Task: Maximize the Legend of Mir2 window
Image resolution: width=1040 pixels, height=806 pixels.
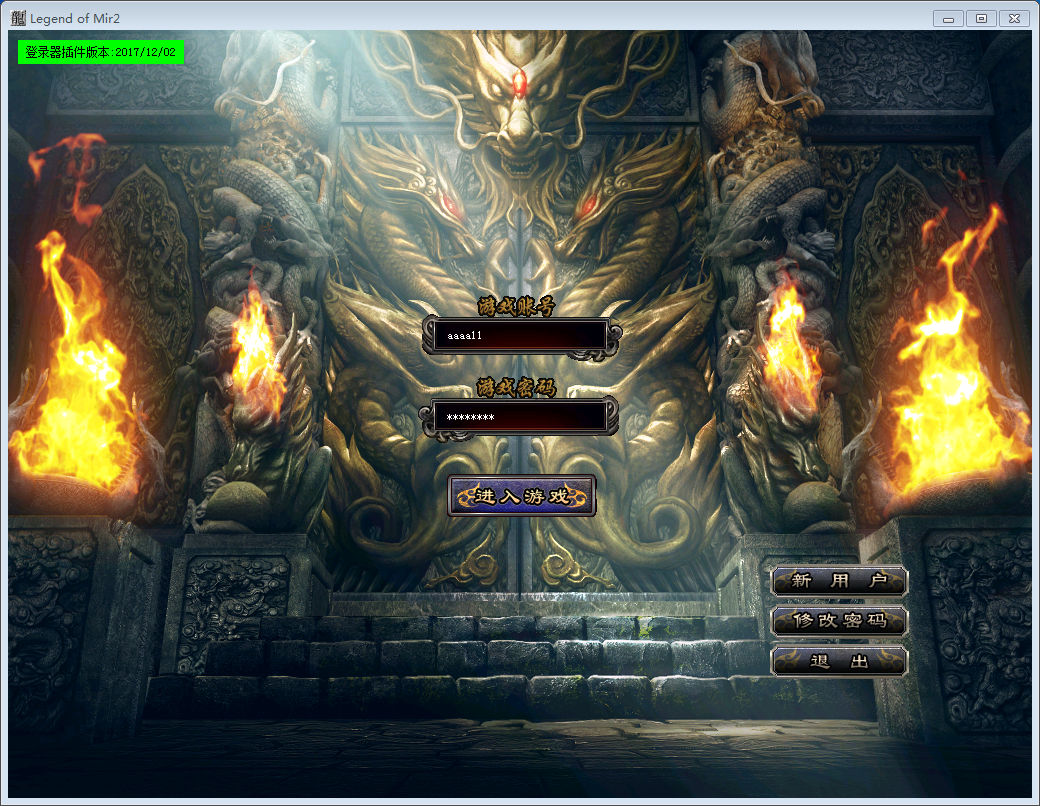Action: [982, 19]
